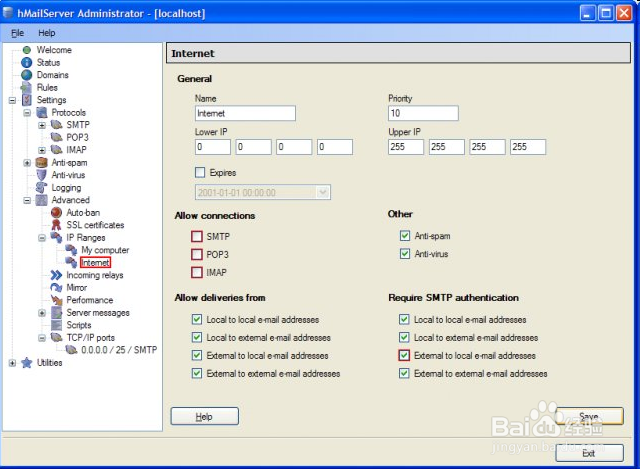Expand the Server messages node
Image resolution: width=640 pixels, height=469 pixels.
(42, 313)
